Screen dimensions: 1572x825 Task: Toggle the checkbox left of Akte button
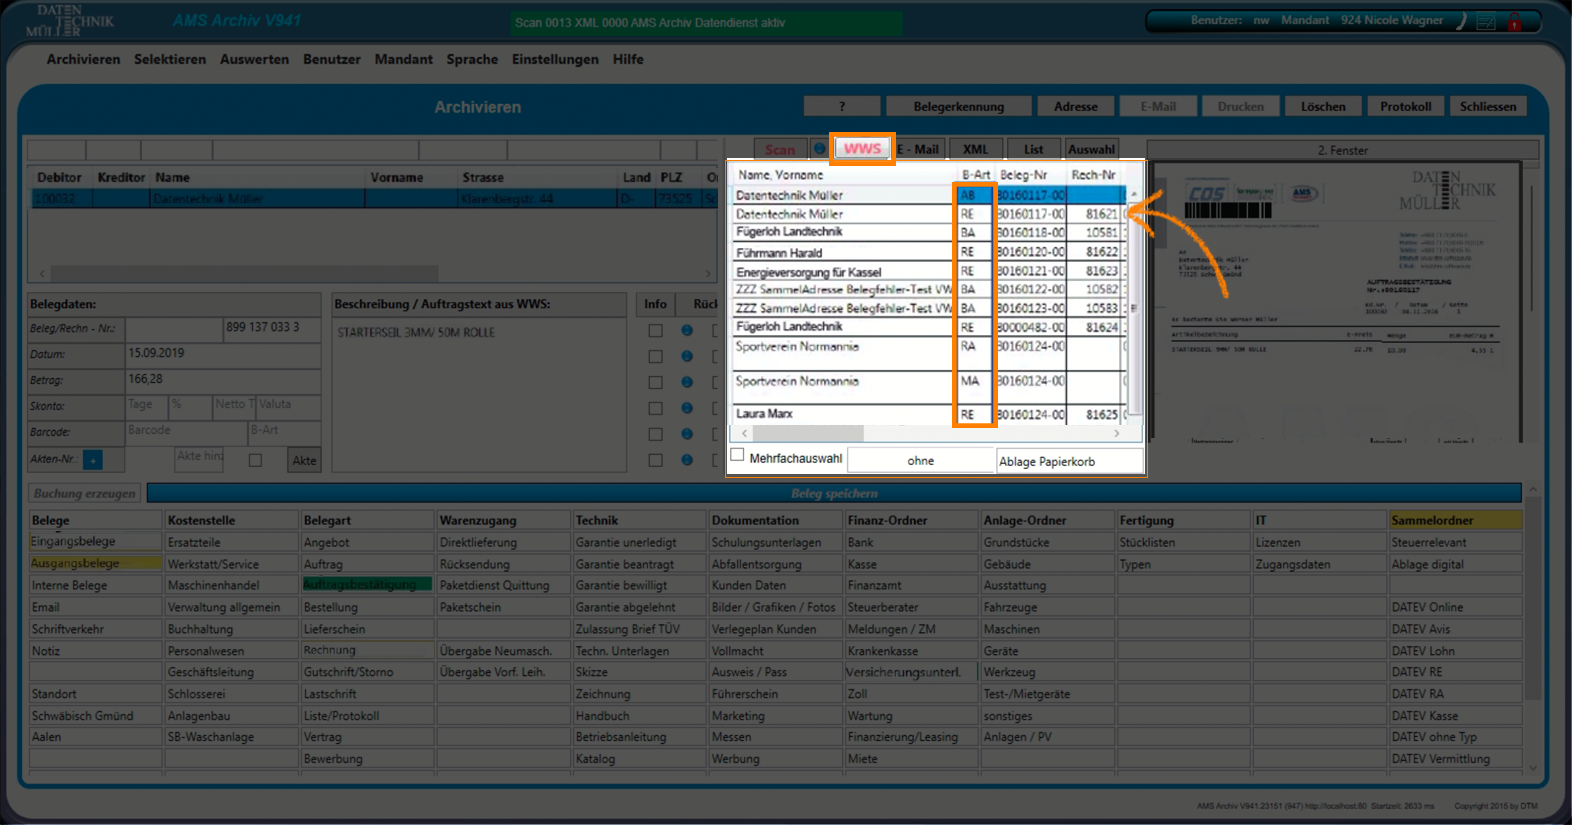(x=255, y=460)
